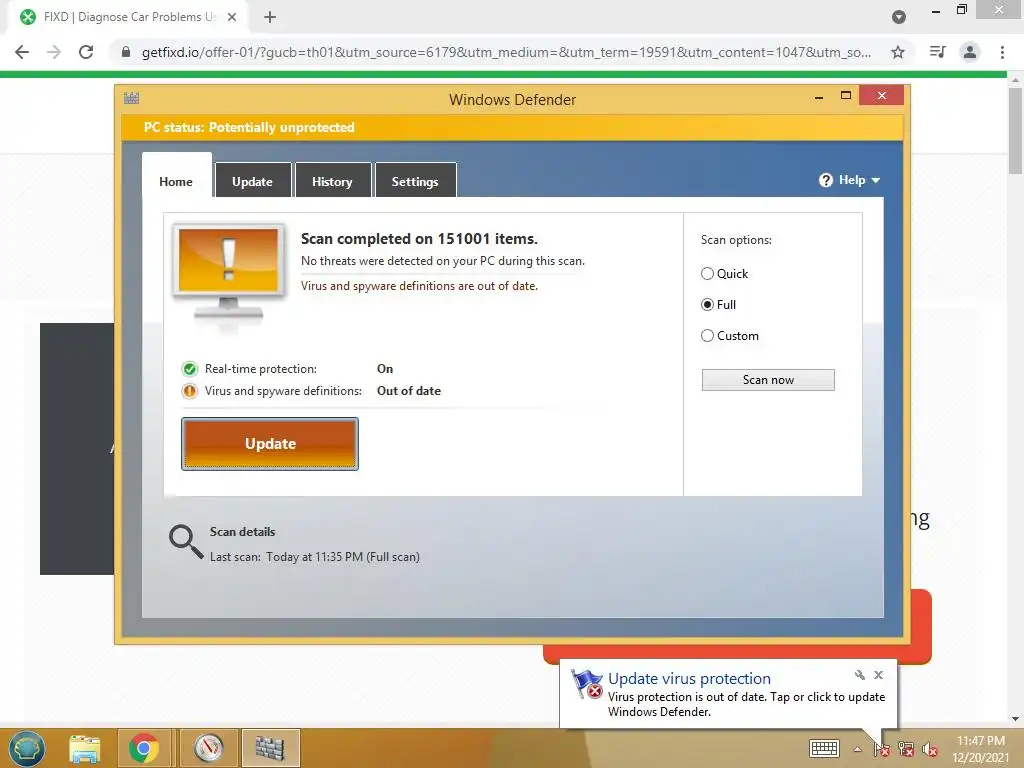Image resolution: width=1024 pixels, height=768 pixels.
Task: Click the page scrollbar down arrow
Action: 1015,719
